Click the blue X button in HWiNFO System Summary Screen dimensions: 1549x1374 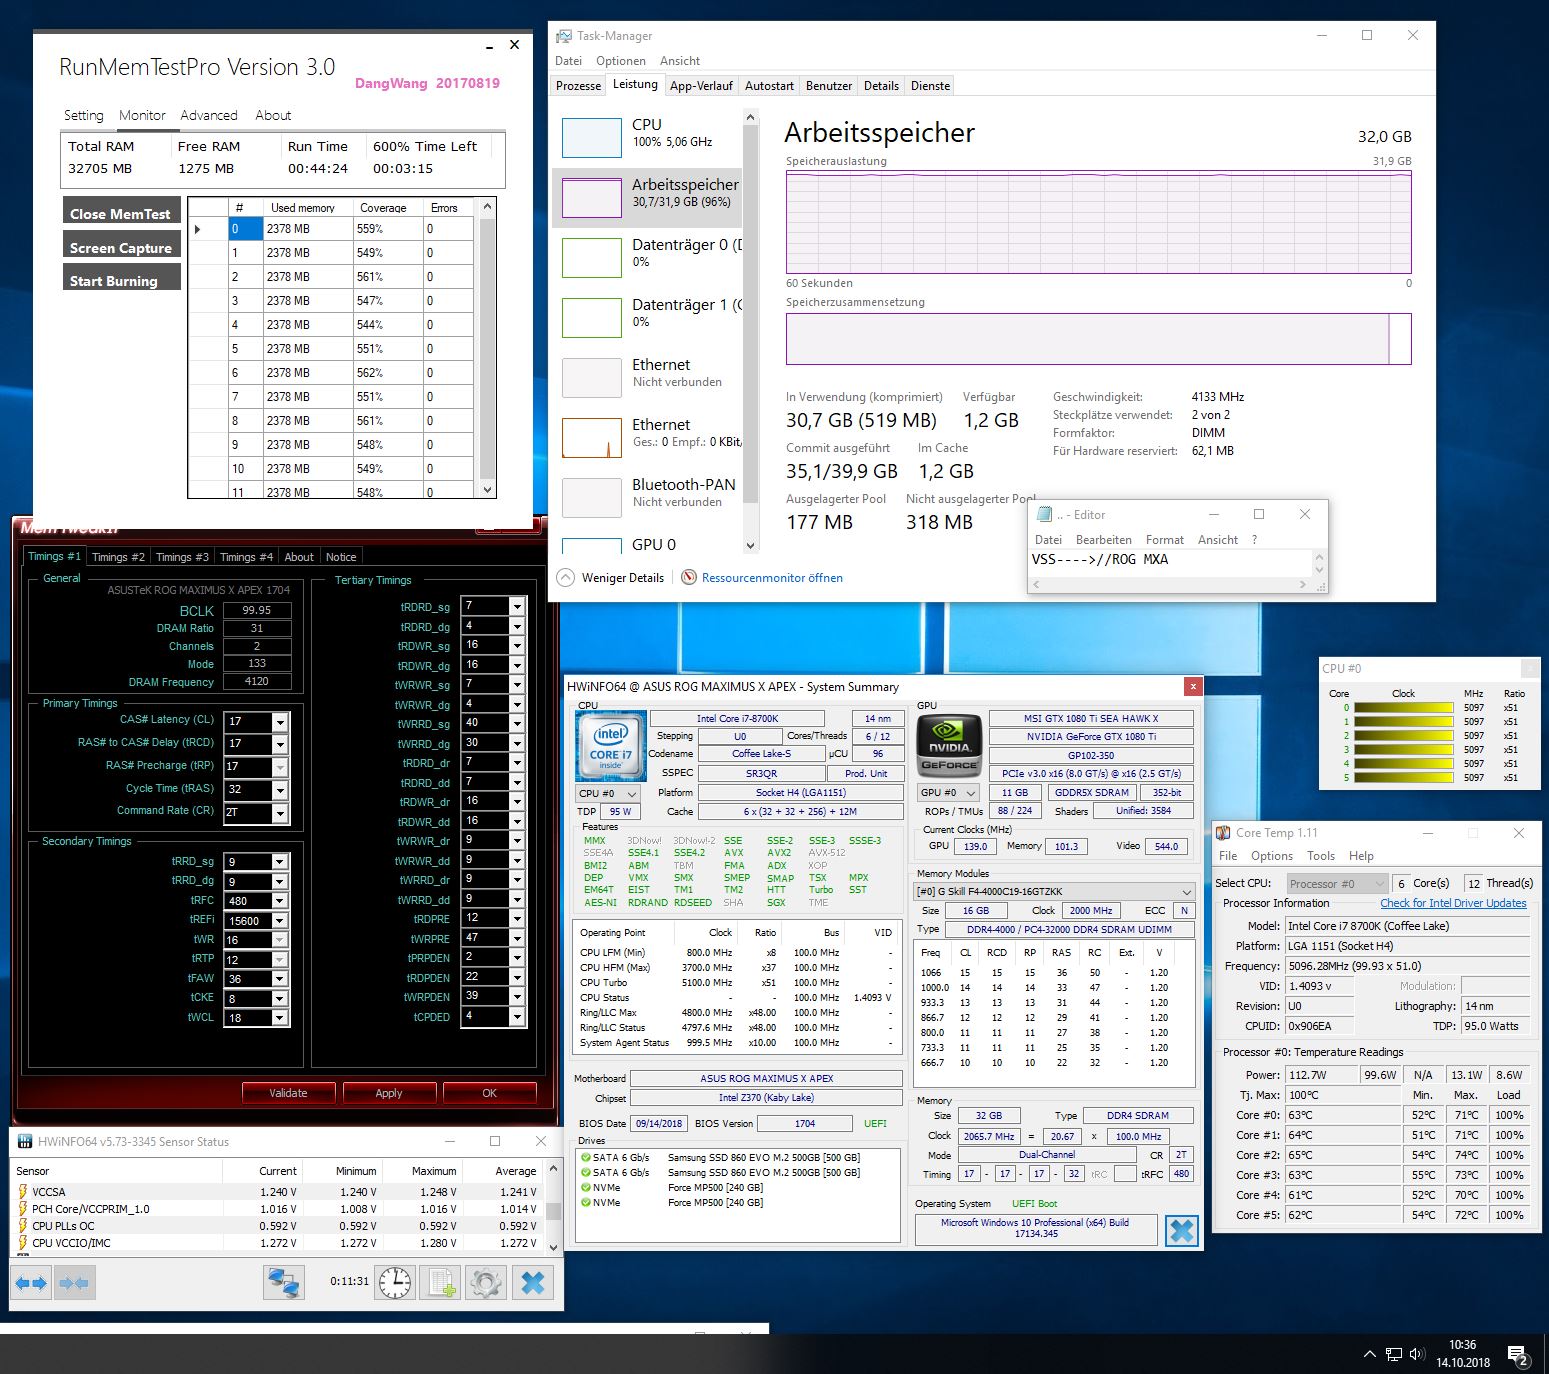tap(1181, 1230)
